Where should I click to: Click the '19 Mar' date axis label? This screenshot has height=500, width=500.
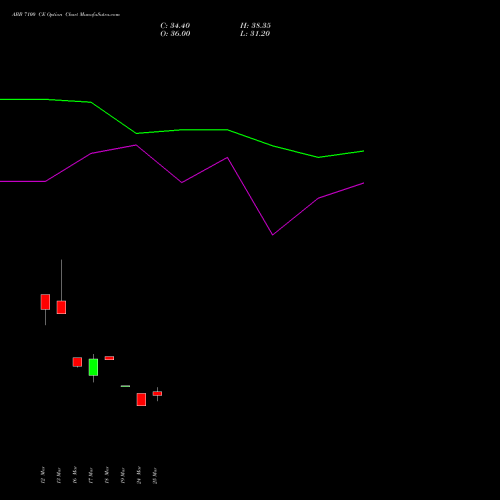click(123, 475)
